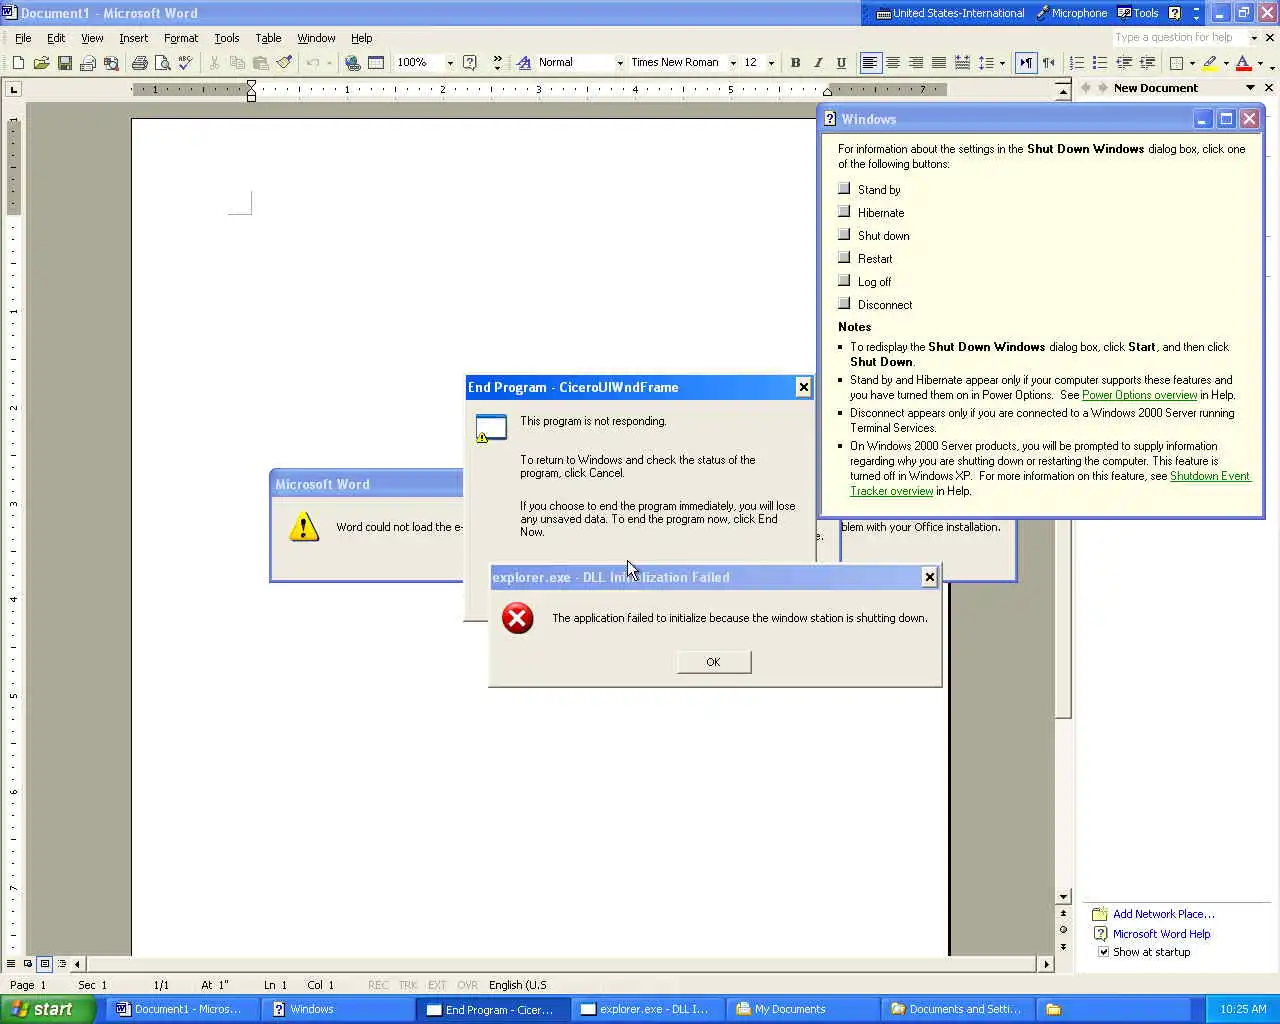Open the Insert menu

coord(133,38)
